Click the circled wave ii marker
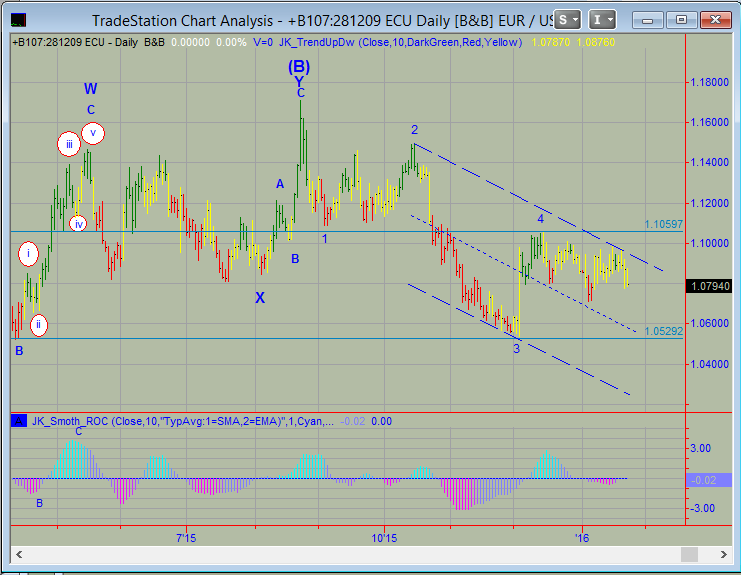 (38, 324)
